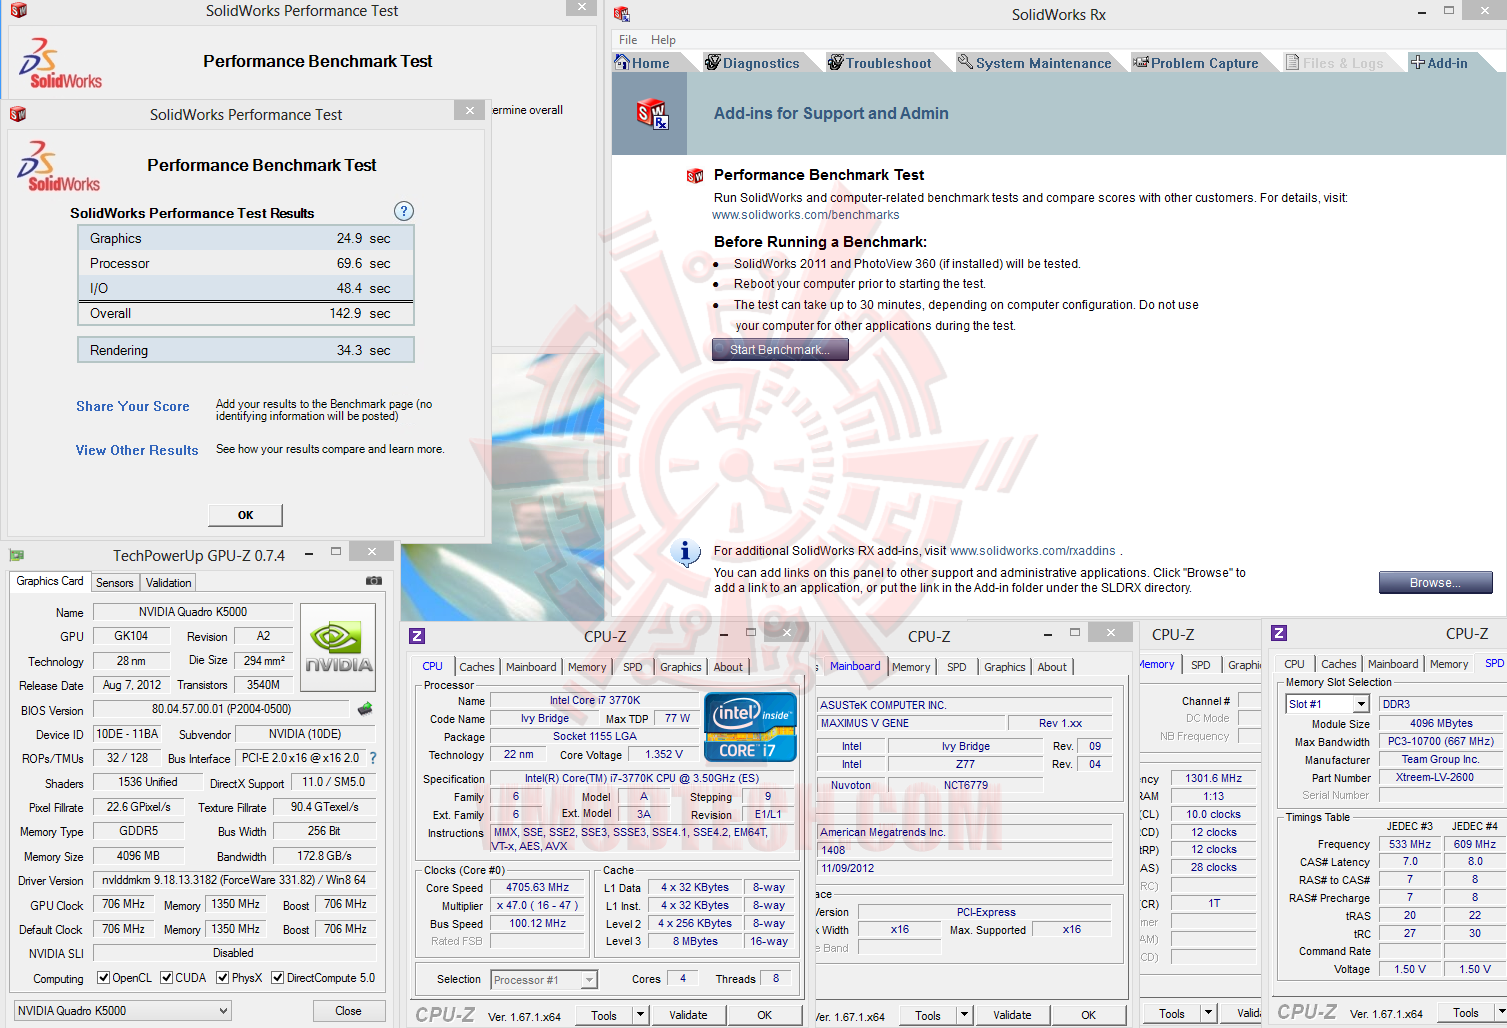The image size is (1507, 1028).
Task: Click the View Other Results link
Action: pyautogui.click(x=137, y=450)
